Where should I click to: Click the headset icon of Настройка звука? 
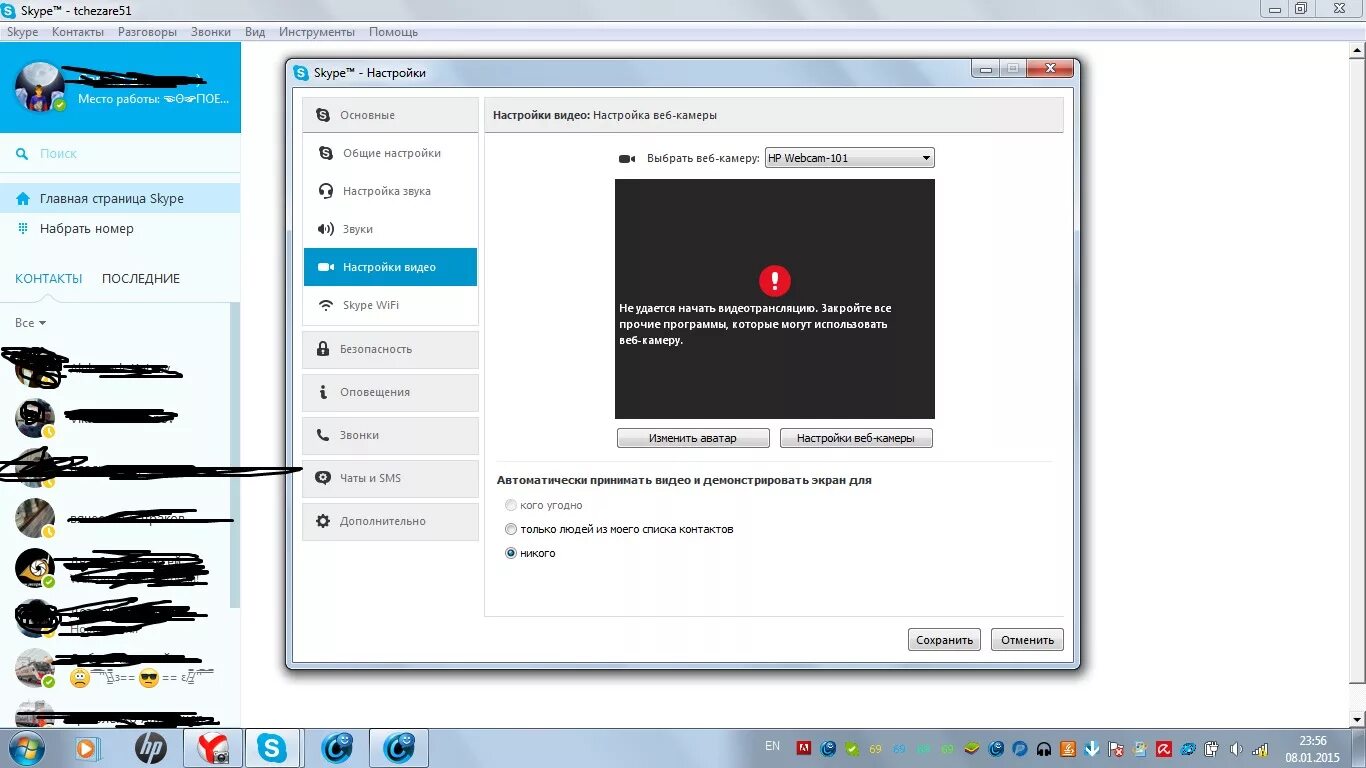326,191
